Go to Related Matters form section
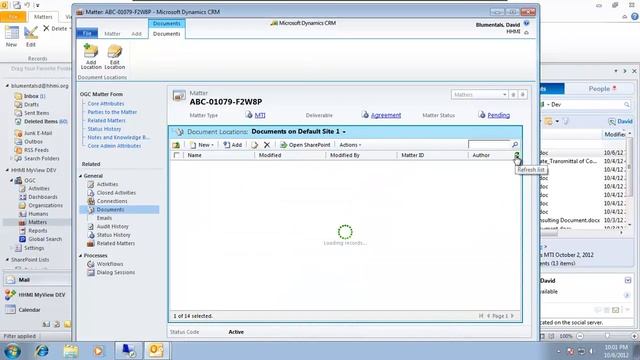The image size is (640, 360). (x=107, y=120)
